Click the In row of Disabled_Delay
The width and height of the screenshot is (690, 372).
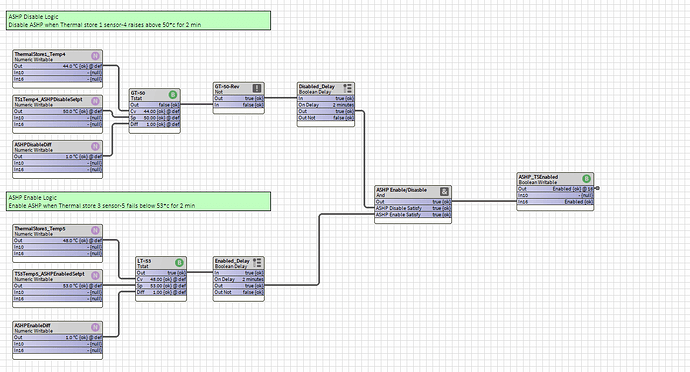pyautogui.click(x=326, y=98)
